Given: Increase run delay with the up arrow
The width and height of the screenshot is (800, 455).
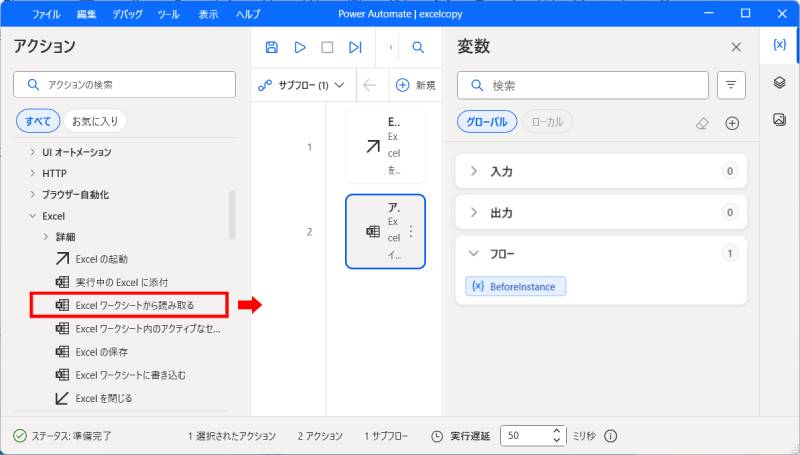Looking at the screenshot, I should coord(557,431).
